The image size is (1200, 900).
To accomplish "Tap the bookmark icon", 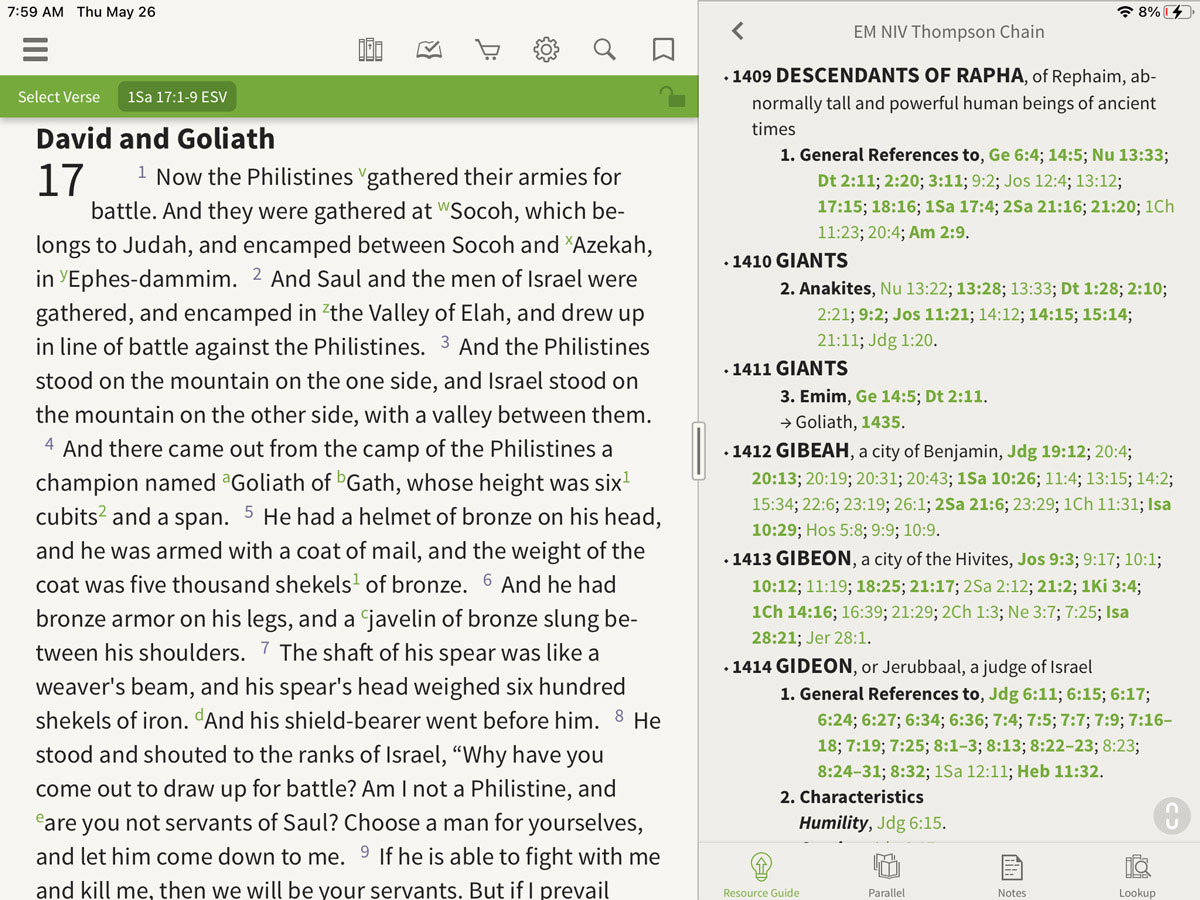I will coord(663,49).
